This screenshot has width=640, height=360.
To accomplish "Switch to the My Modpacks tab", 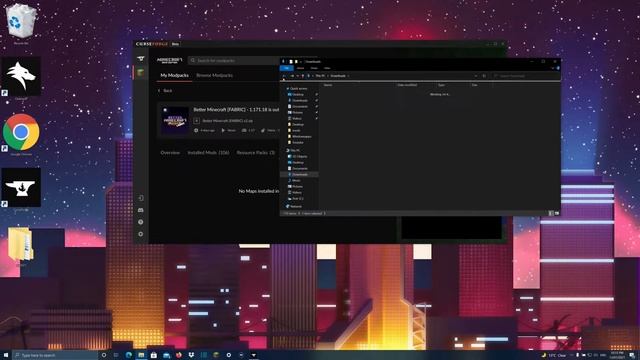I will [x=174, y=76].
